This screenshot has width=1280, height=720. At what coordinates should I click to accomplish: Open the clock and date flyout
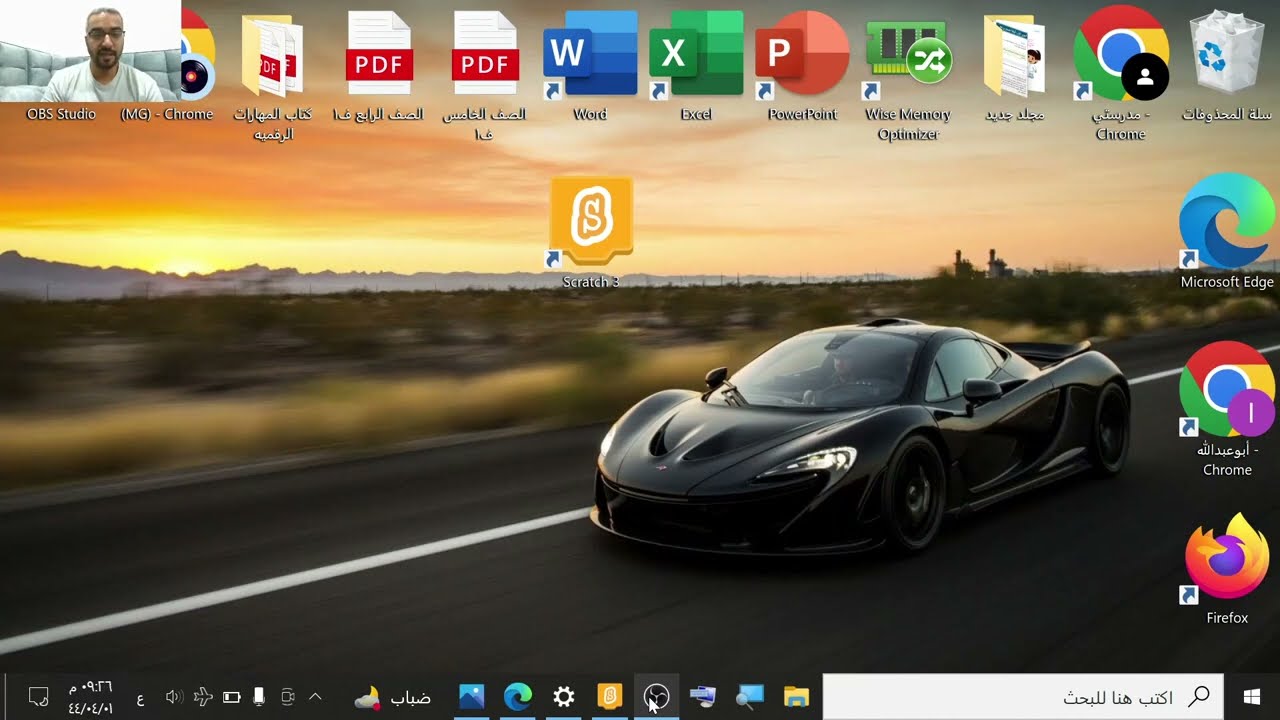(x=90, y=697)
